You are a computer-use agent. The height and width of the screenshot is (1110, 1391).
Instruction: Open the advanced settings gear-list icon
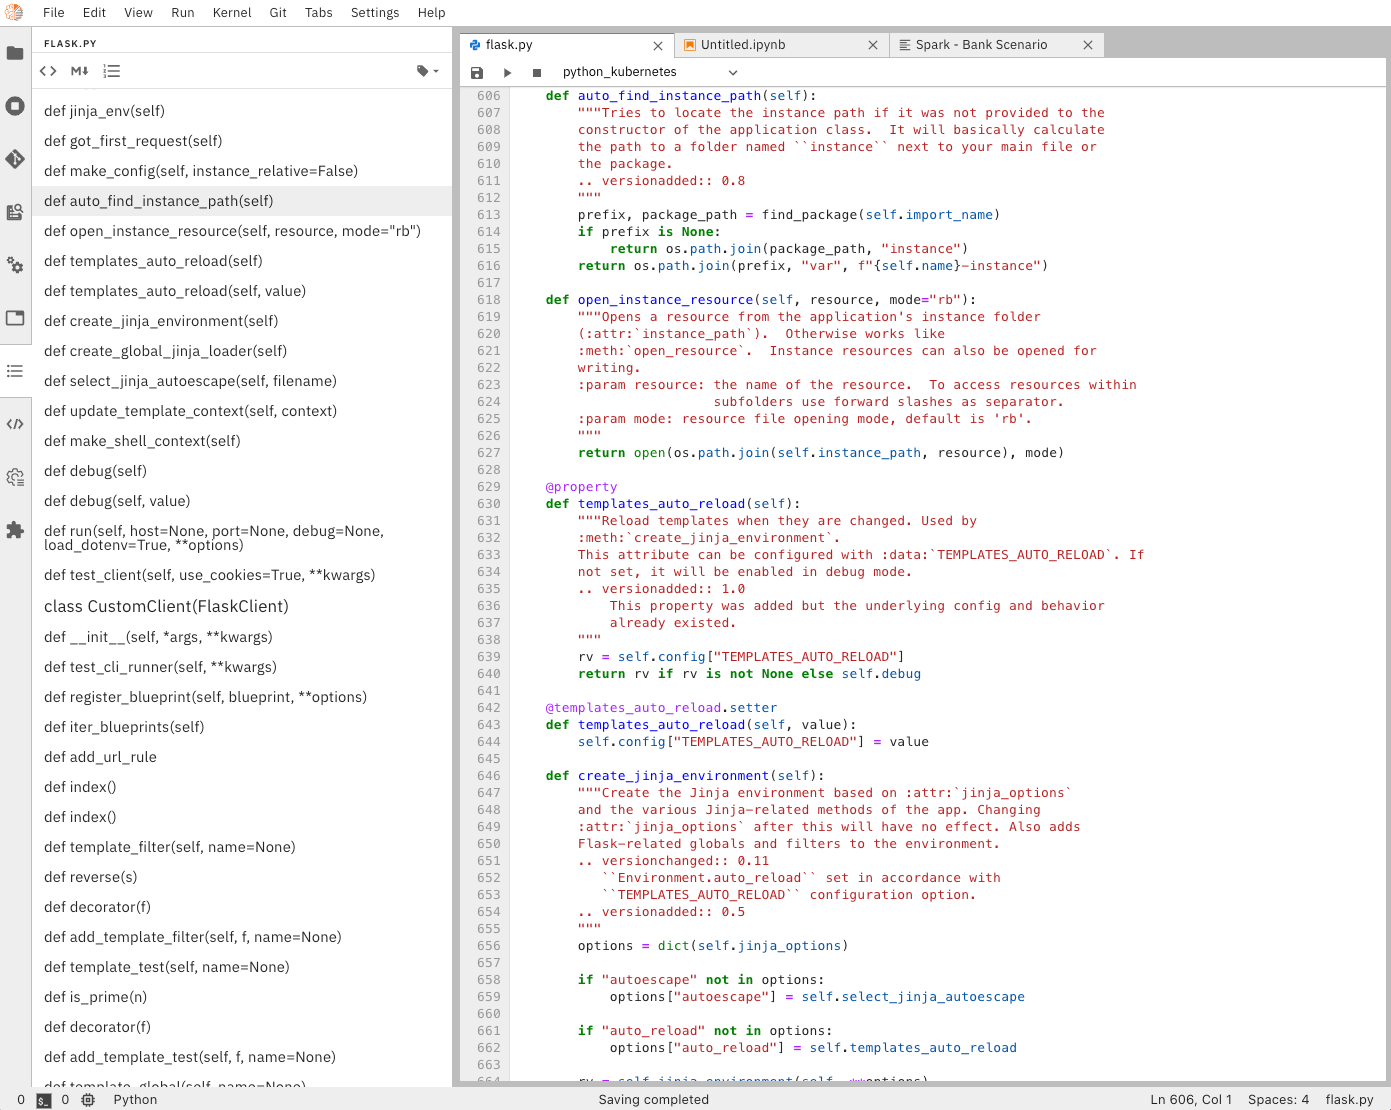click(15, 477)
